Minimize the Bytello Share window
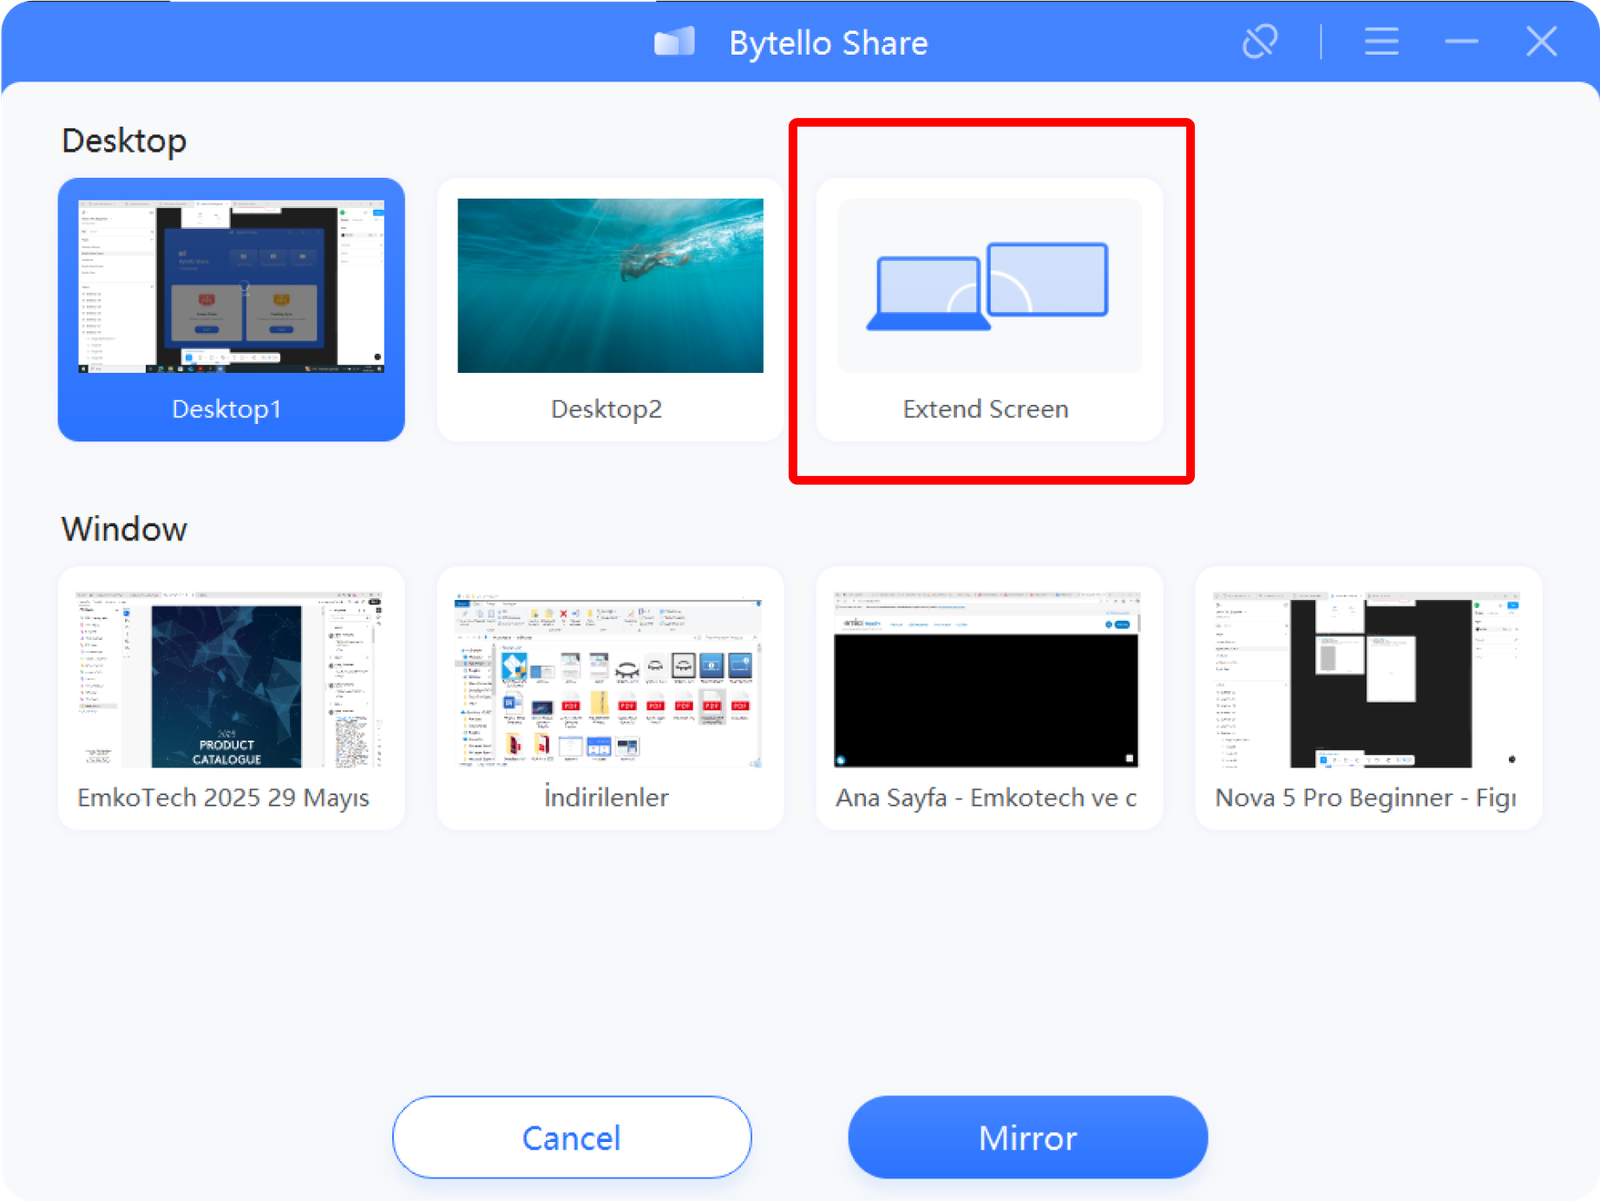1600x1201 pixels. 1461,42
